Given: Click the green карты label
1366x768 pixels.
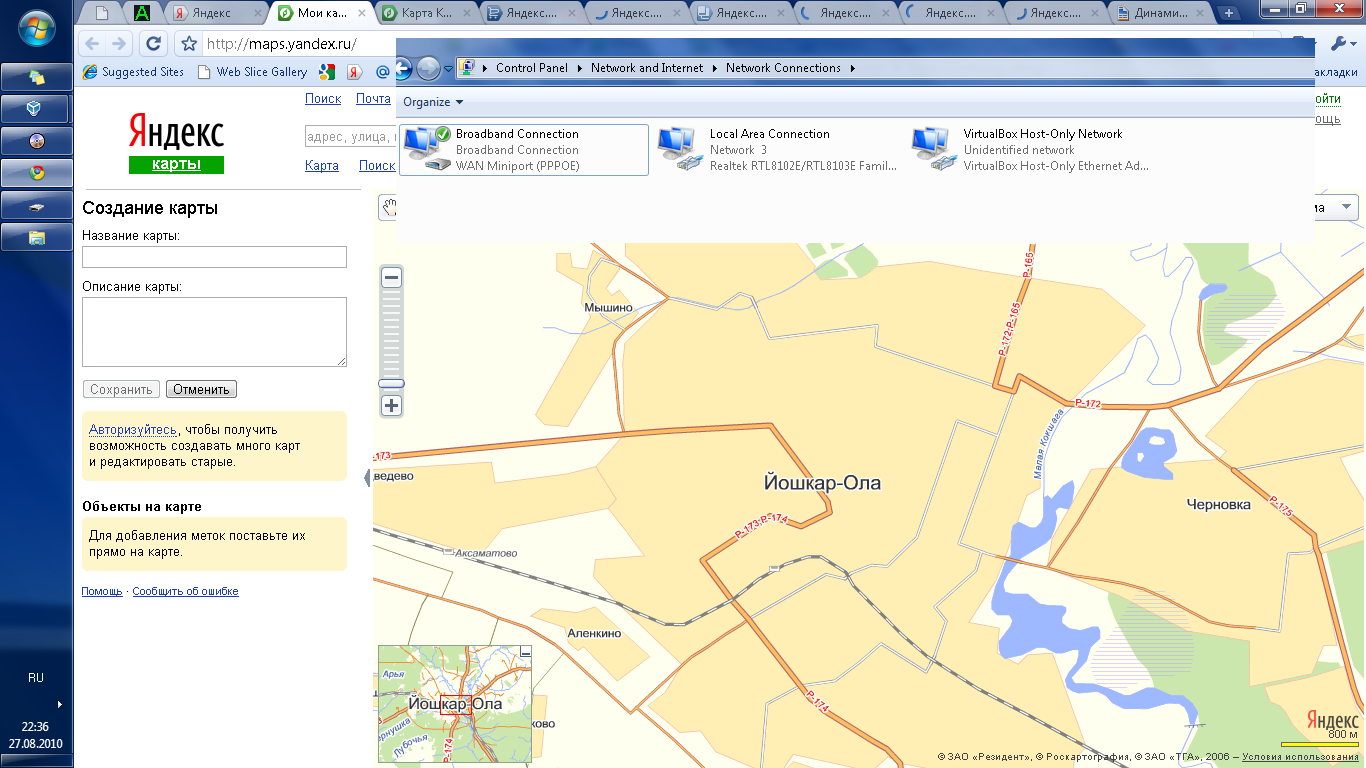Looking at the screenshot, I should point(176,165).
